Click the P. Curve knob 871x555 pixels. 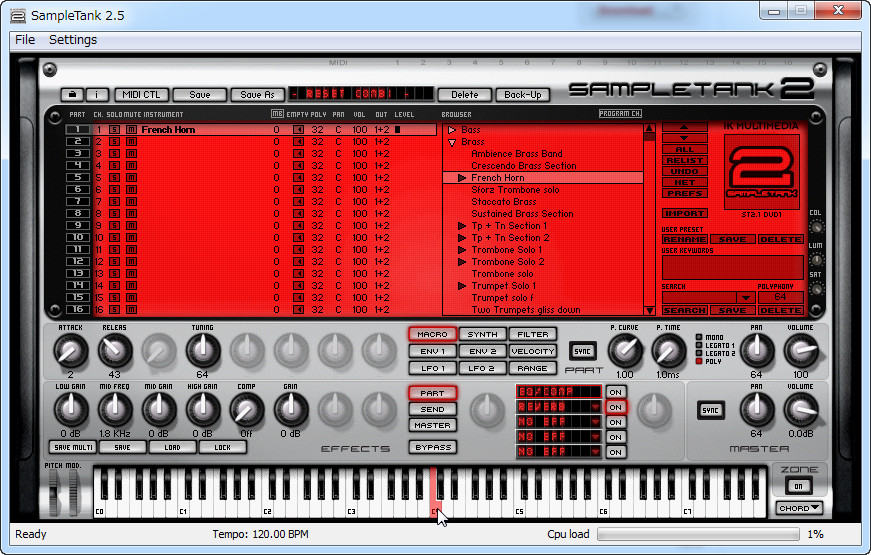tap(625, 351)
